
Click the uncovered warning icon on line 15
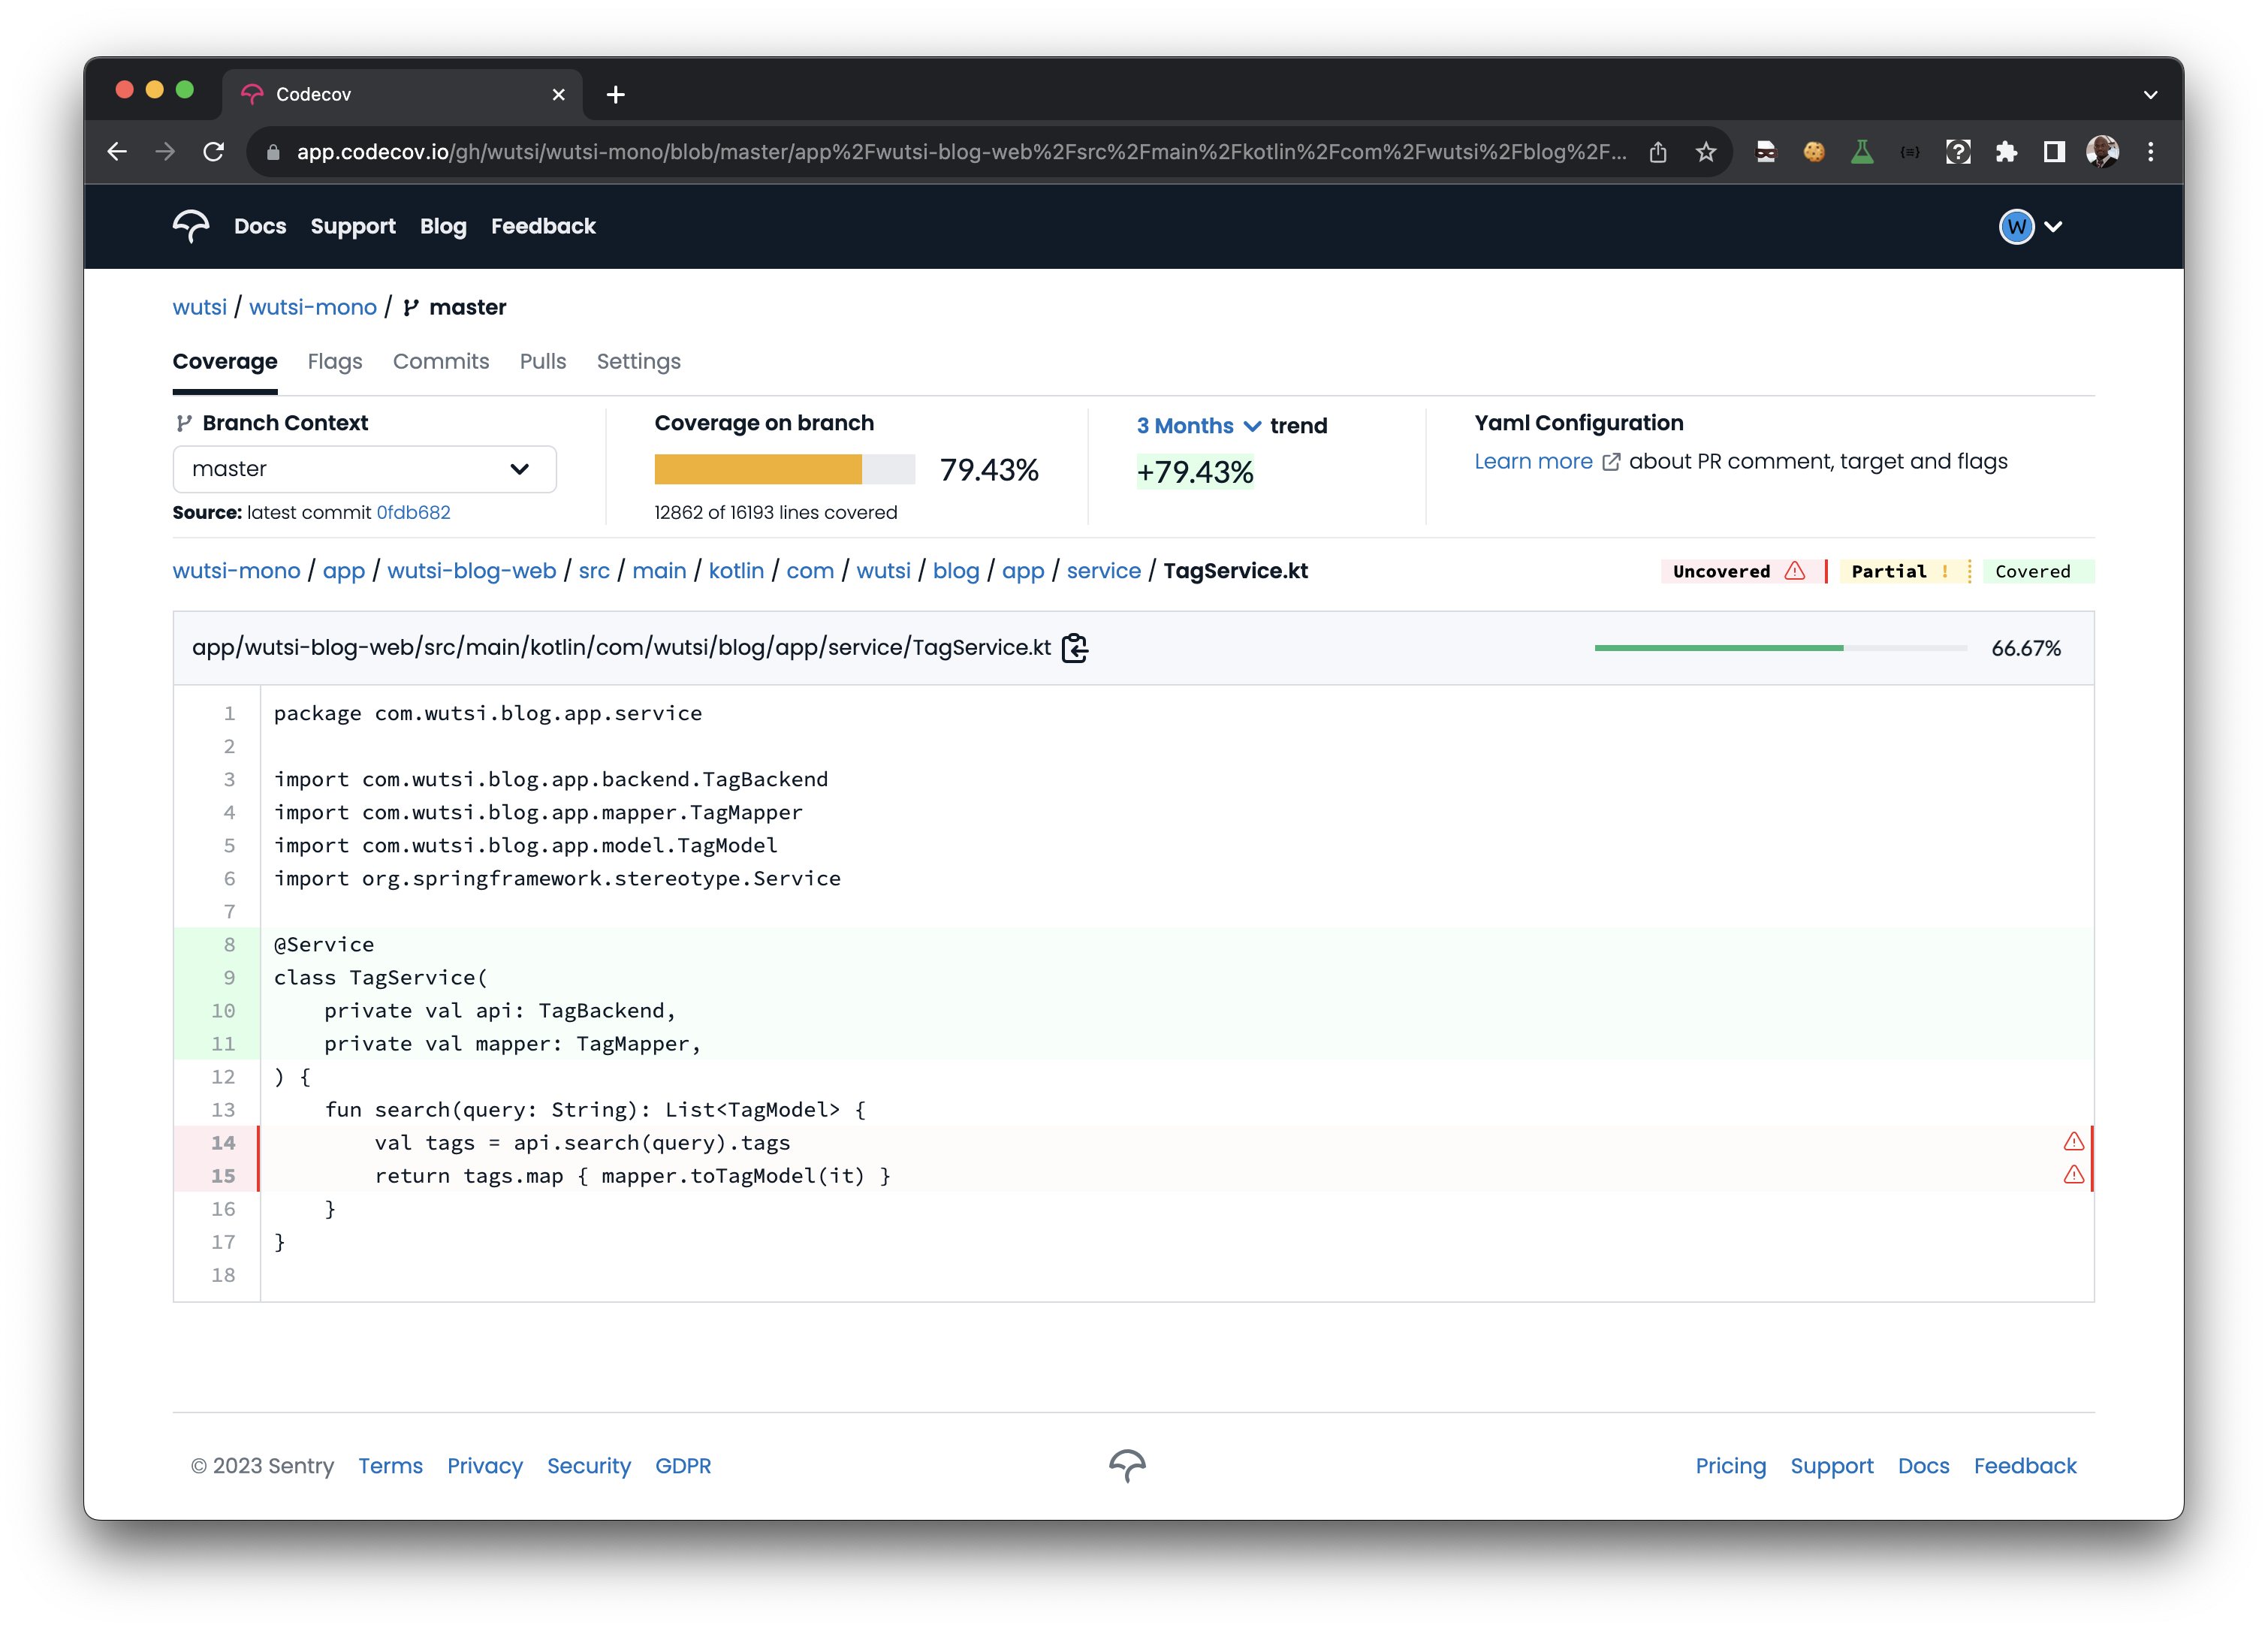2073,1175
